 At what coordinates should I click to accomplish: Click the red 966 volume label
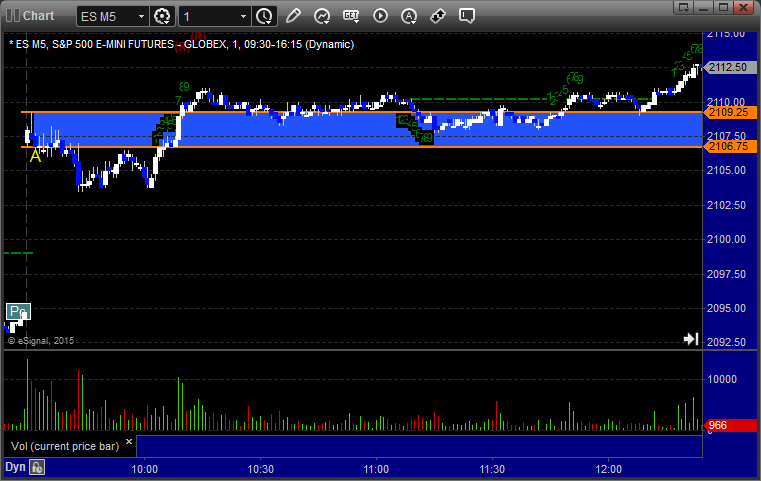pyautogui.click(x=730, y=426)
